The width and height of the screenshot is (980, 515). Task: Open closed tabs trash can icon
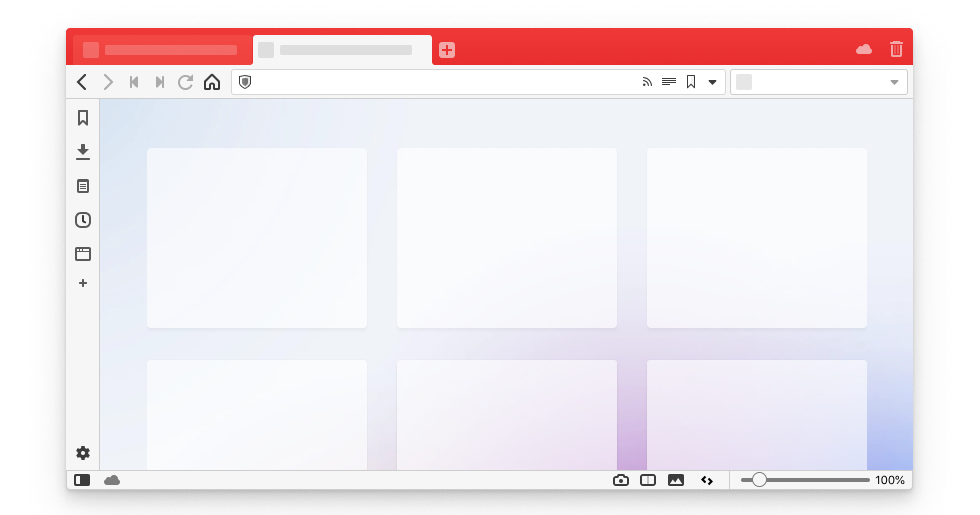[x=896, y=49]
